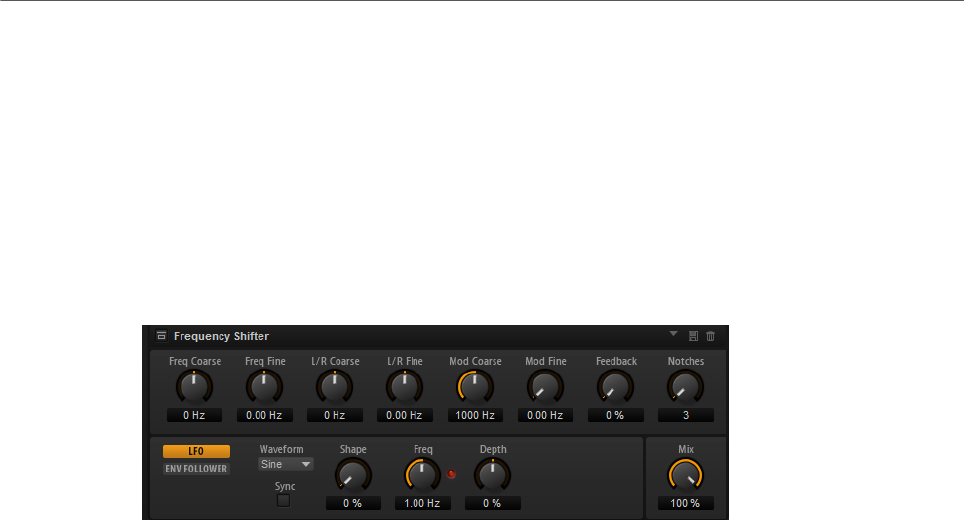964x520 pixels.
Task: Adjust the Mod Fine knob
Action: click(x=545, y=387)
